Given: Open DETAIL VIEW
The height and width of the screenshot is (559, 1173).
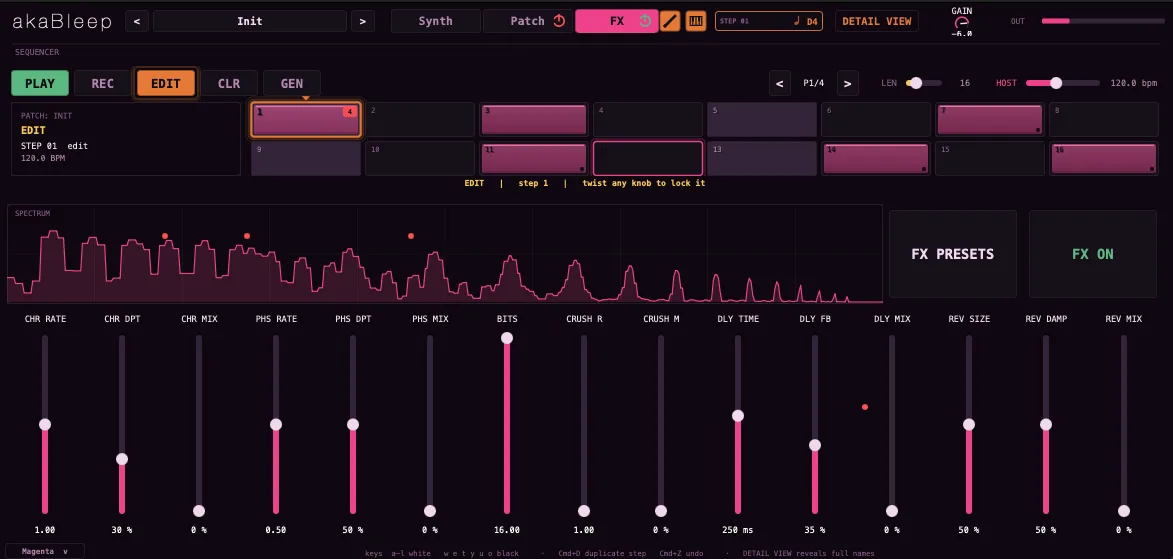Looking at the screenshot, I should pyautogui.click(x=877, y=21).
